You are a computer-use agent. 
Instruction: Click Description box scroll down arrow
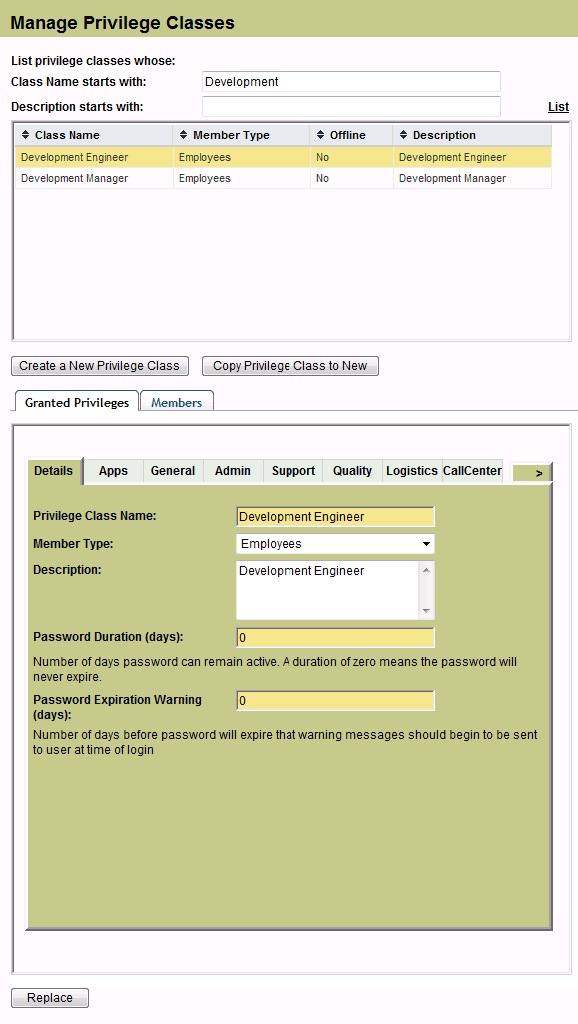pyautogui.click(x=426, y=611)
